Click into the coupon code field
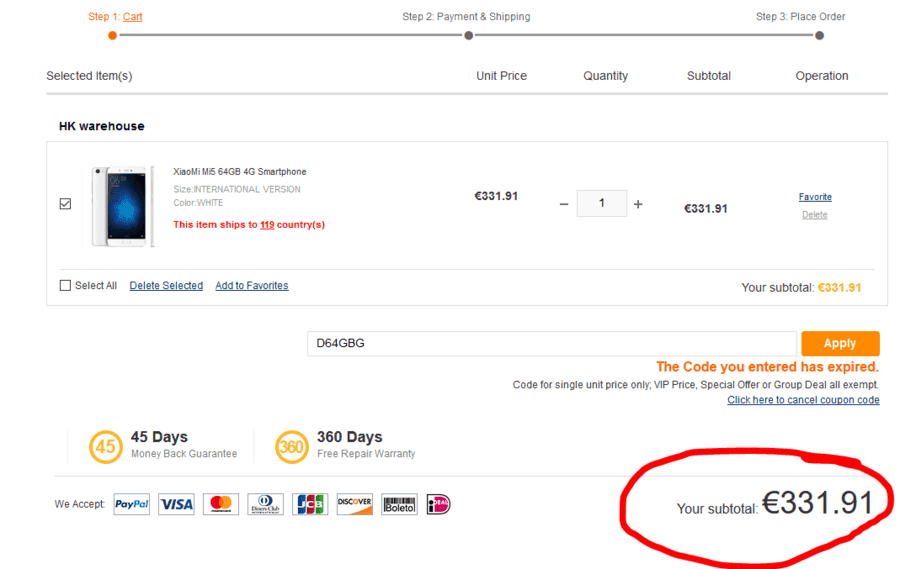Screen dimensions: 900x569 552,343
